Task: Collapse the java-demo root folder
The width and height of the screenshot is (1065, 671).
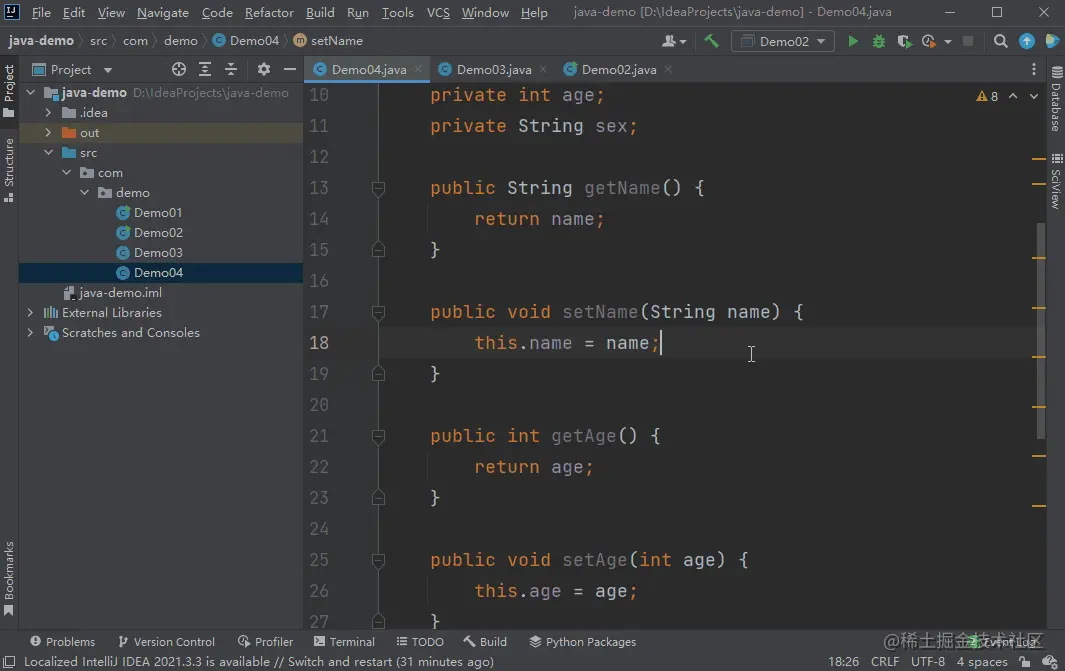Action: coord(31,92)
